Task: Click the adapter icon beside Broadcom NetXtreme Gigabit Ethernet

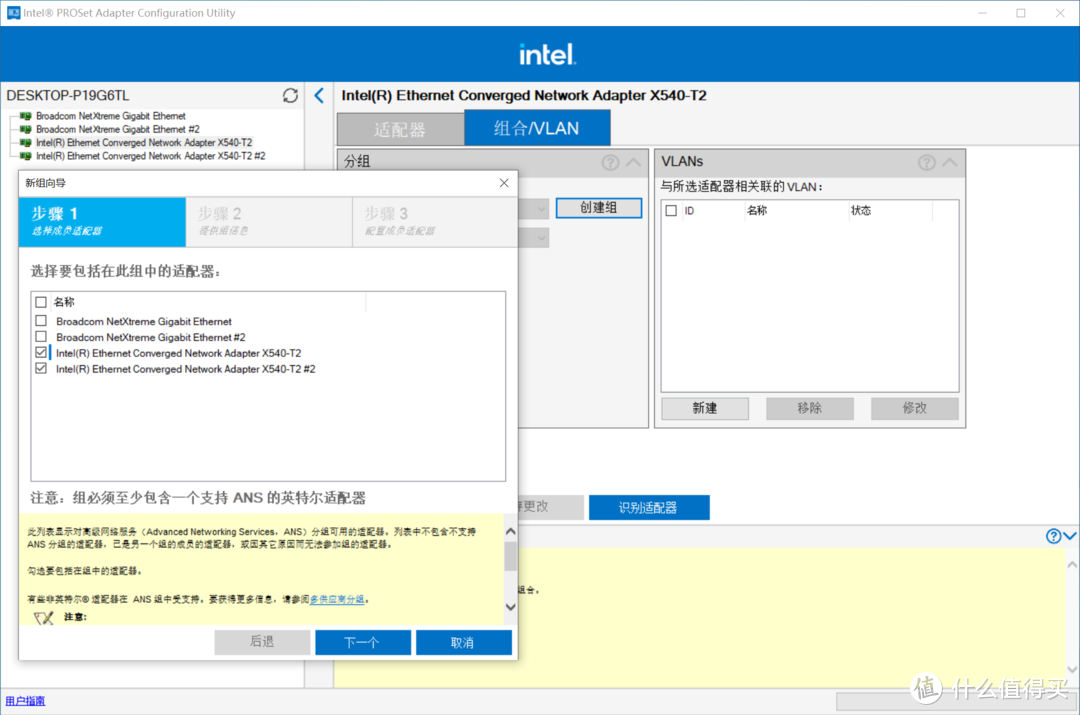Action: pyautogui.click(x=22, y=115)
